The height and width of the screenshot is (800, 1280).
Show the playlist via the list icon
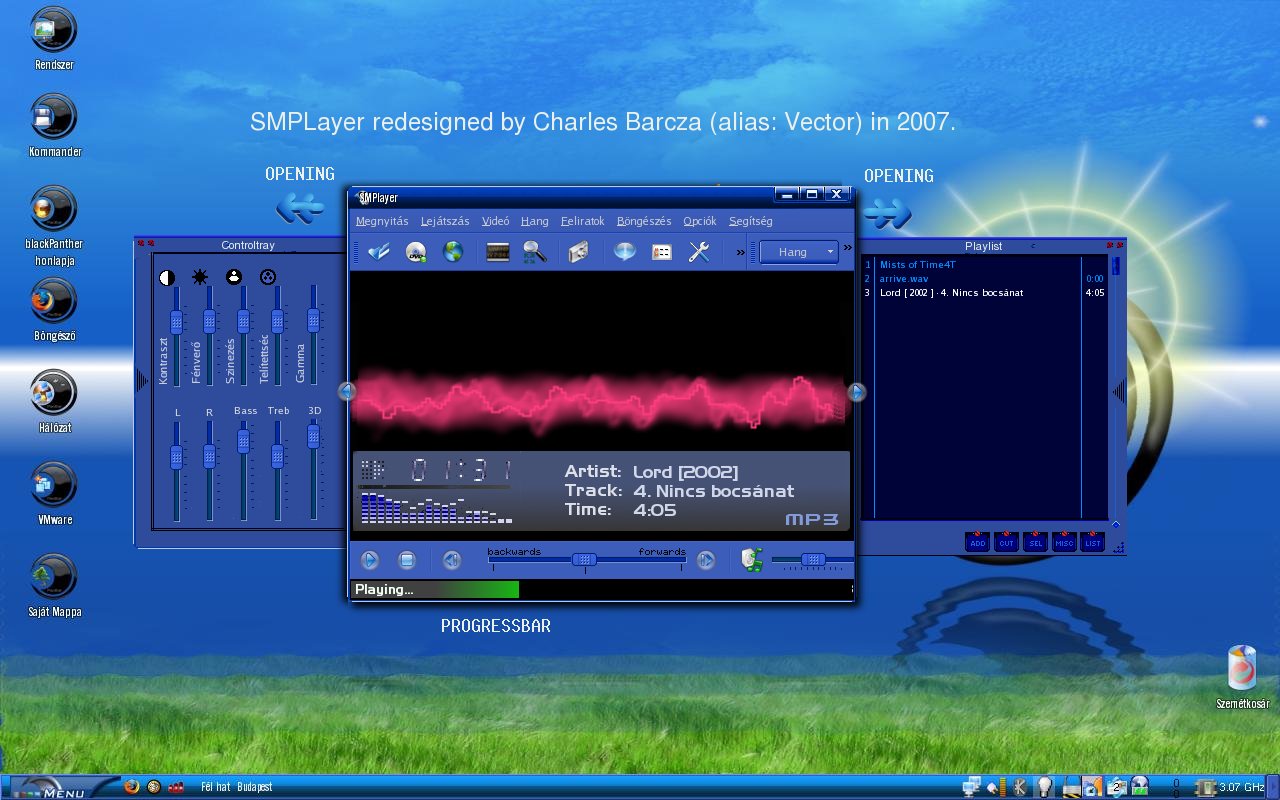pos(661,252)
